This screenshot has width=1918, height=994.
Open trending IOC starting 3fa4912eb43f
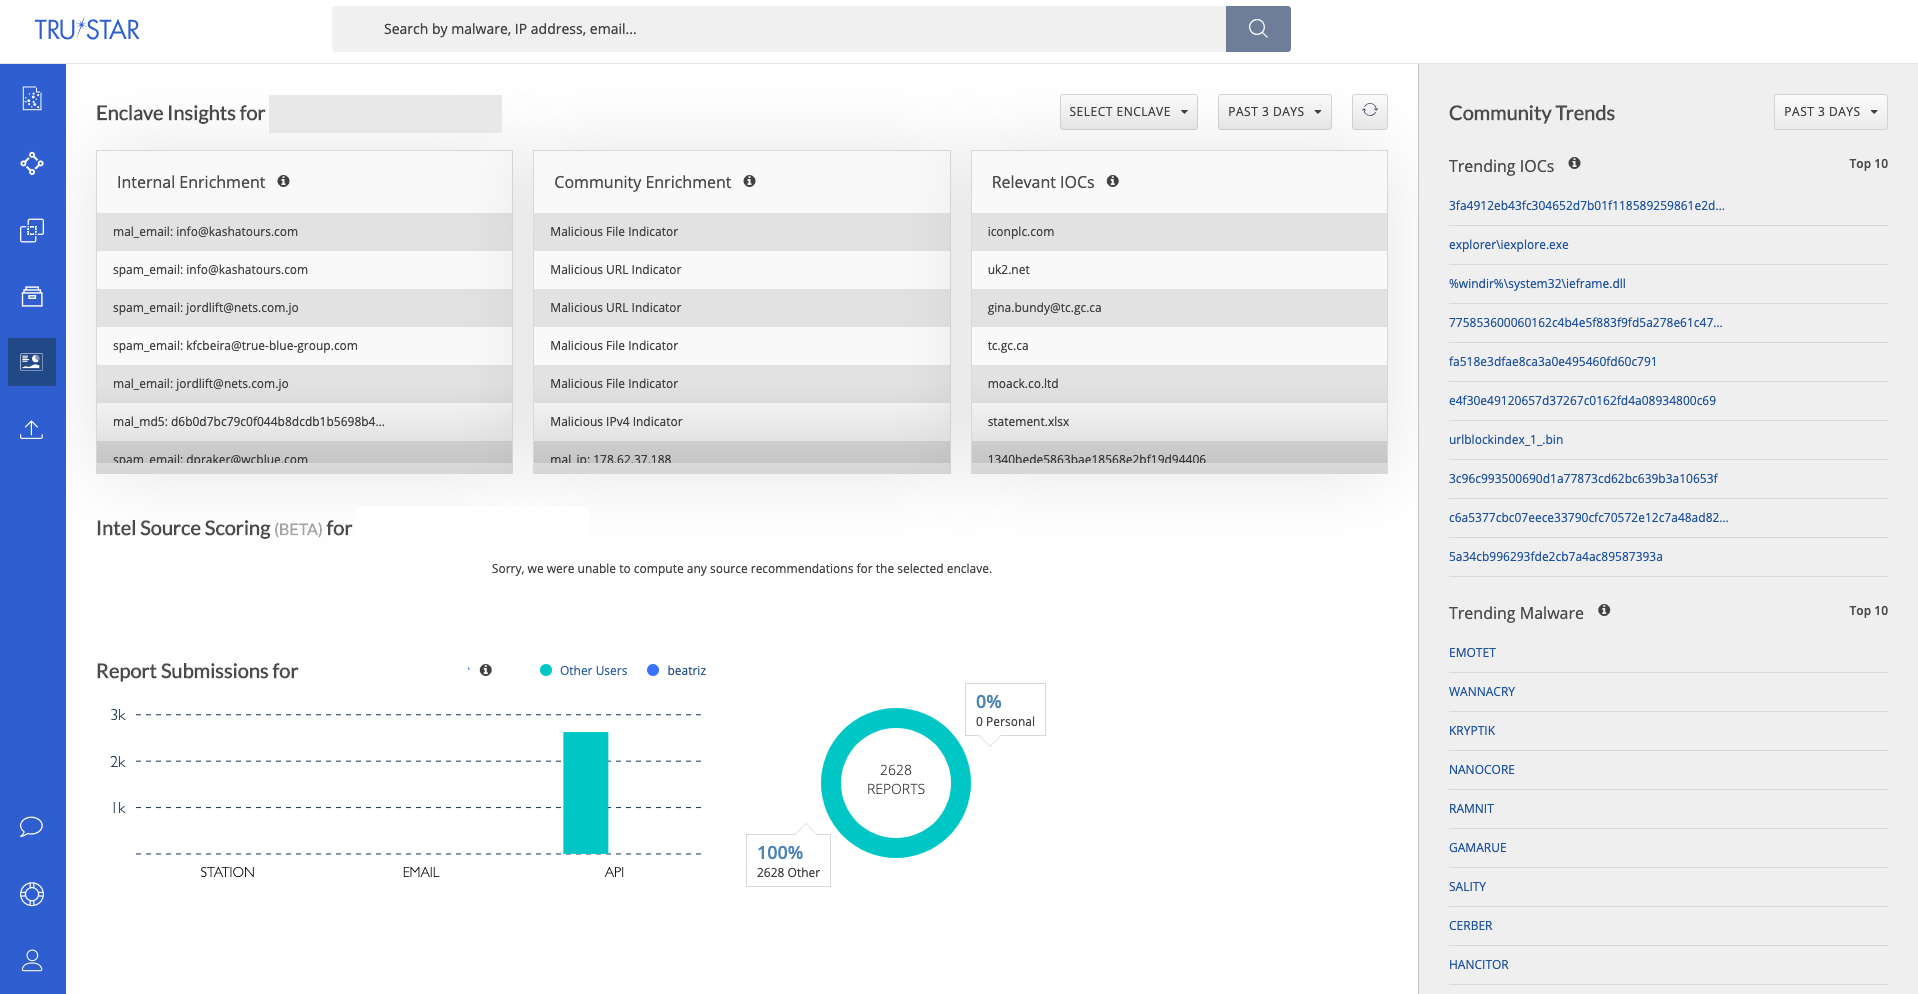pyautogui.click(x=1587, y=206)
